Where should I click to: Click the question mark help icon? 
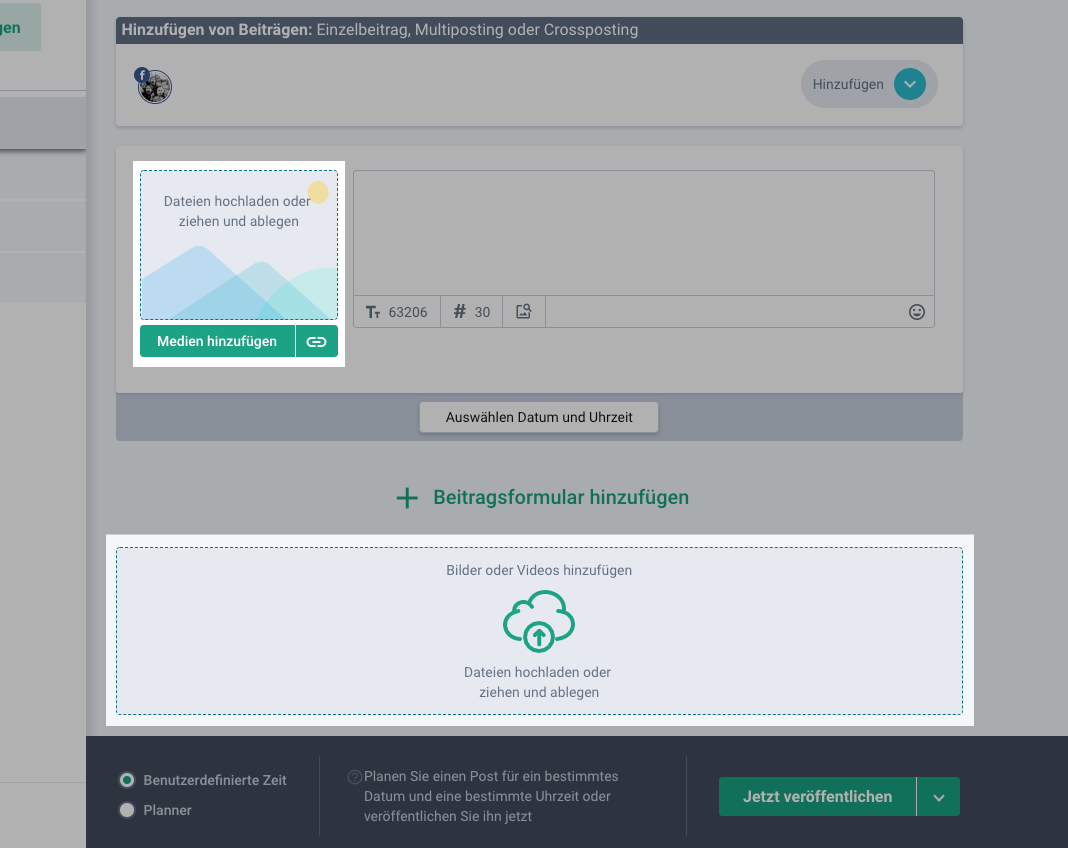click(354, 777)
